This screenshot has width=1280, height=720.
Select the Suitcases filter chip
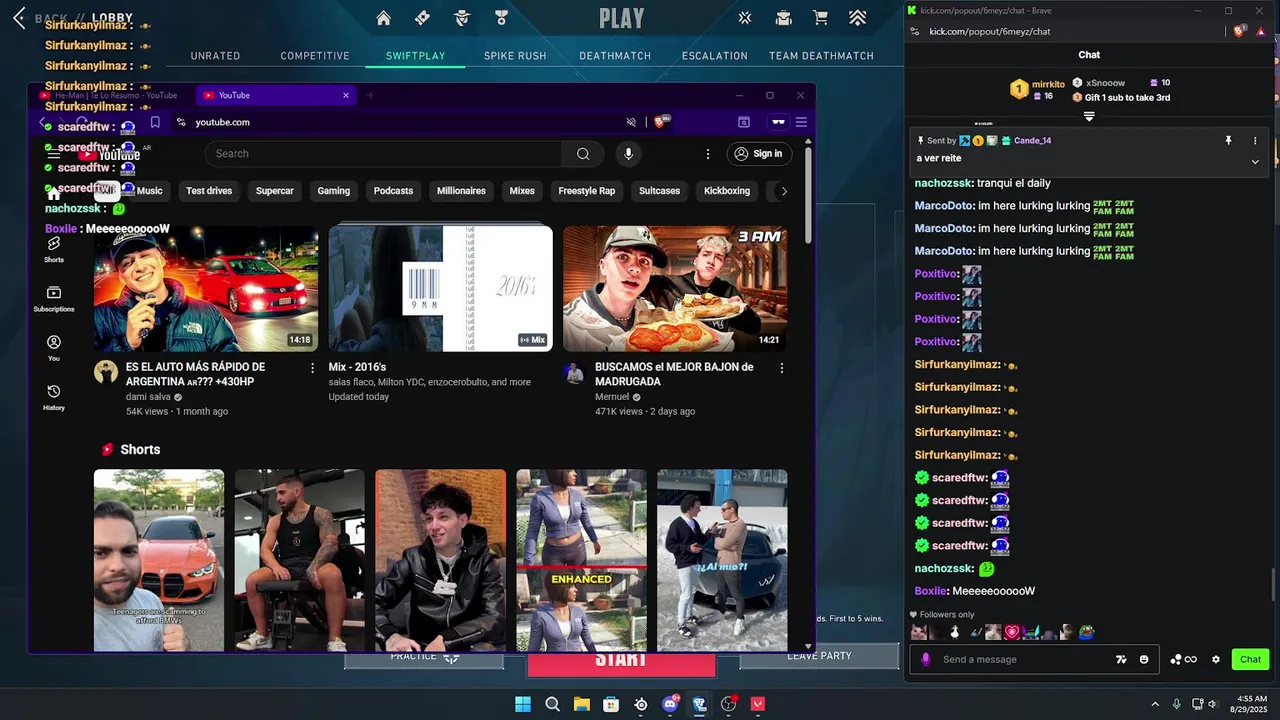coord(659,191)
